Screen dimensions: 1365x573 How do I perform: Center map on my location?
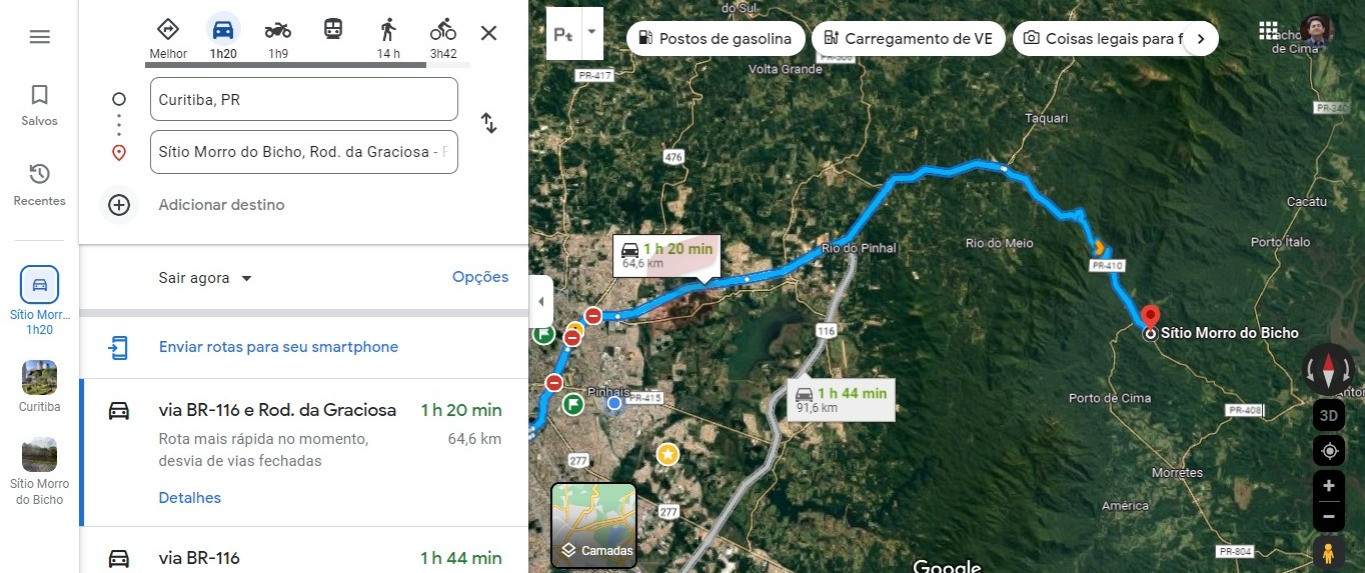point(1329,451)
